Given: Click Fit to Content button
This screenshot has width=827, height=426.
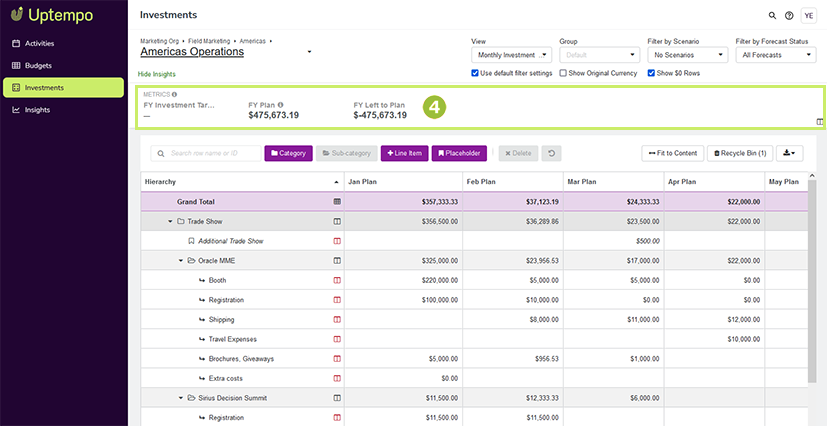Looking at the screenshot, I should (672, 153).
